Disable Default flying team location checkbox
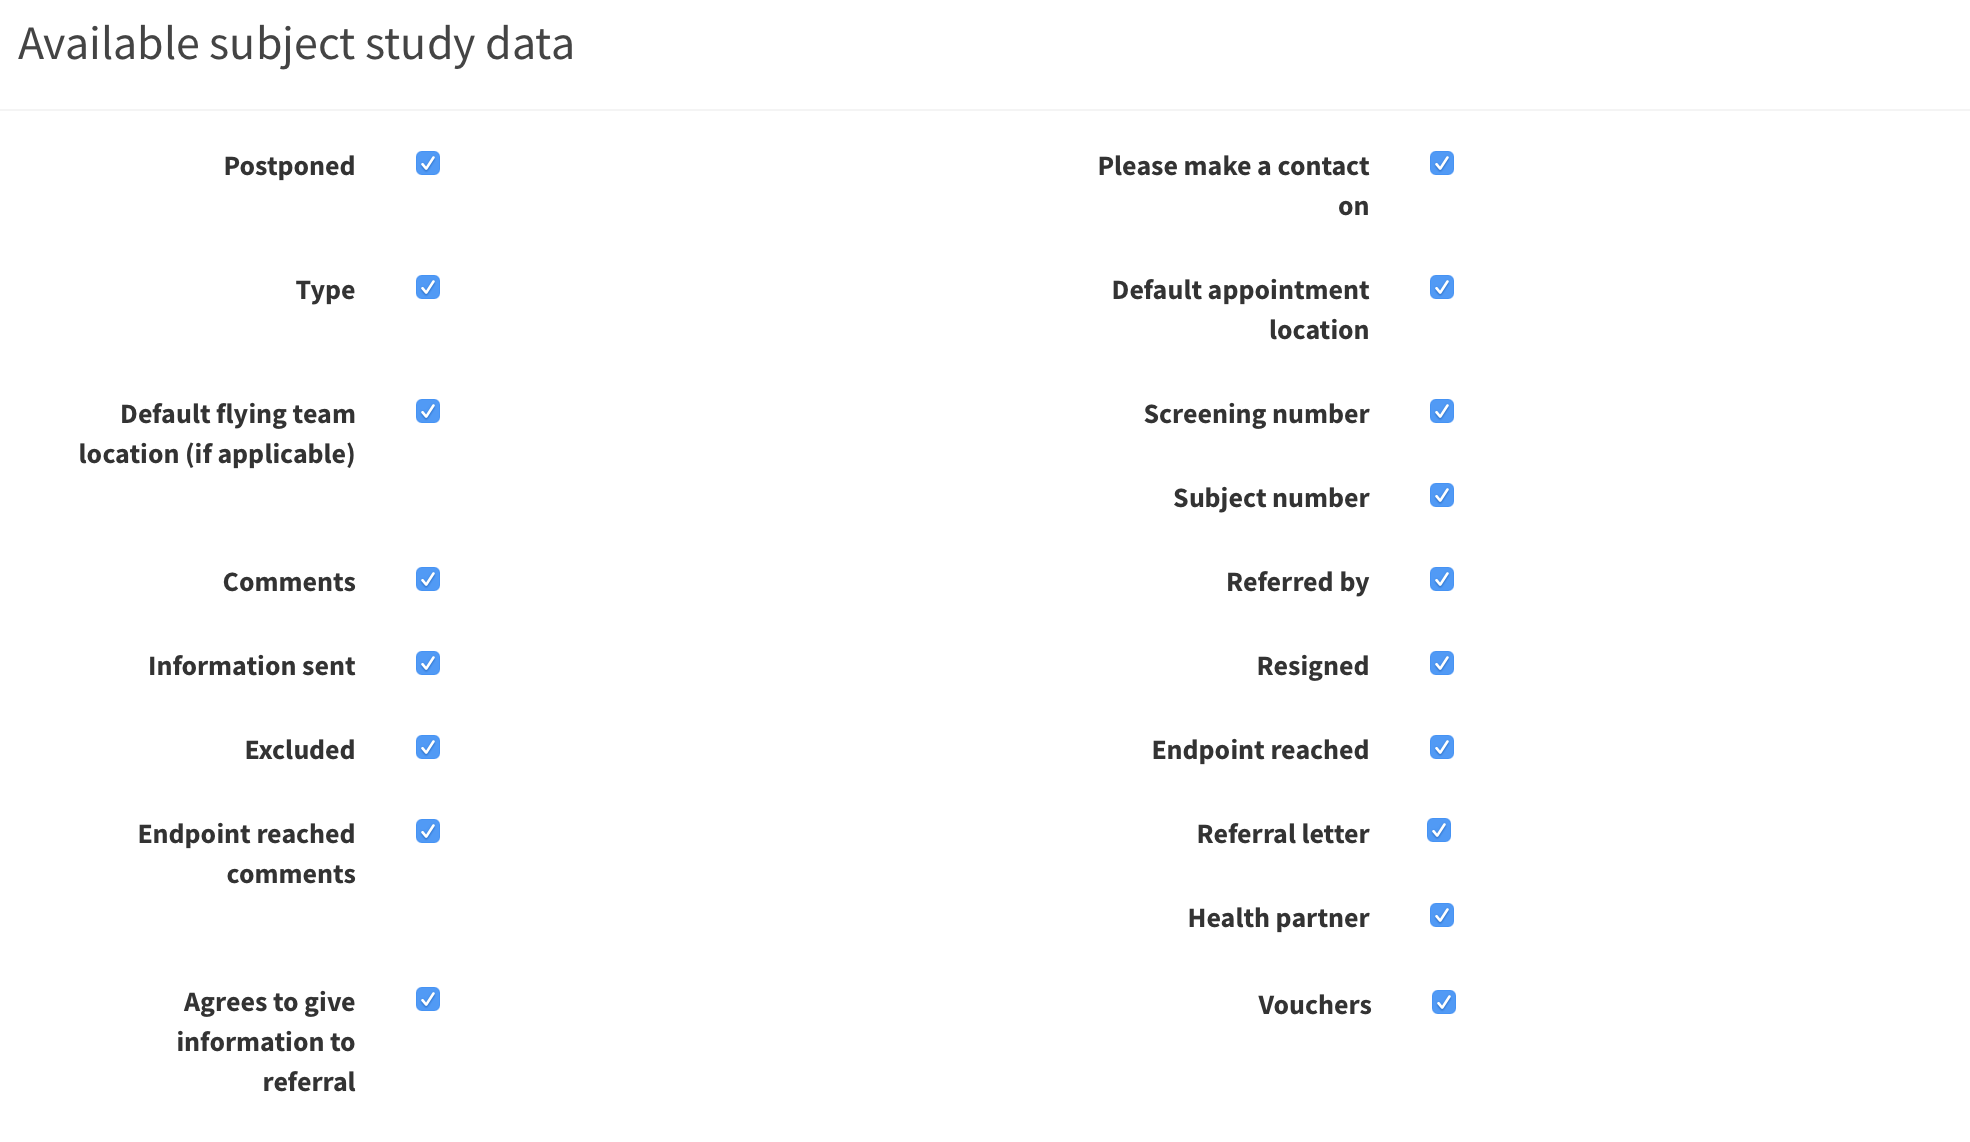Viewport: 1970px width, 1142px height. [428, 411]
